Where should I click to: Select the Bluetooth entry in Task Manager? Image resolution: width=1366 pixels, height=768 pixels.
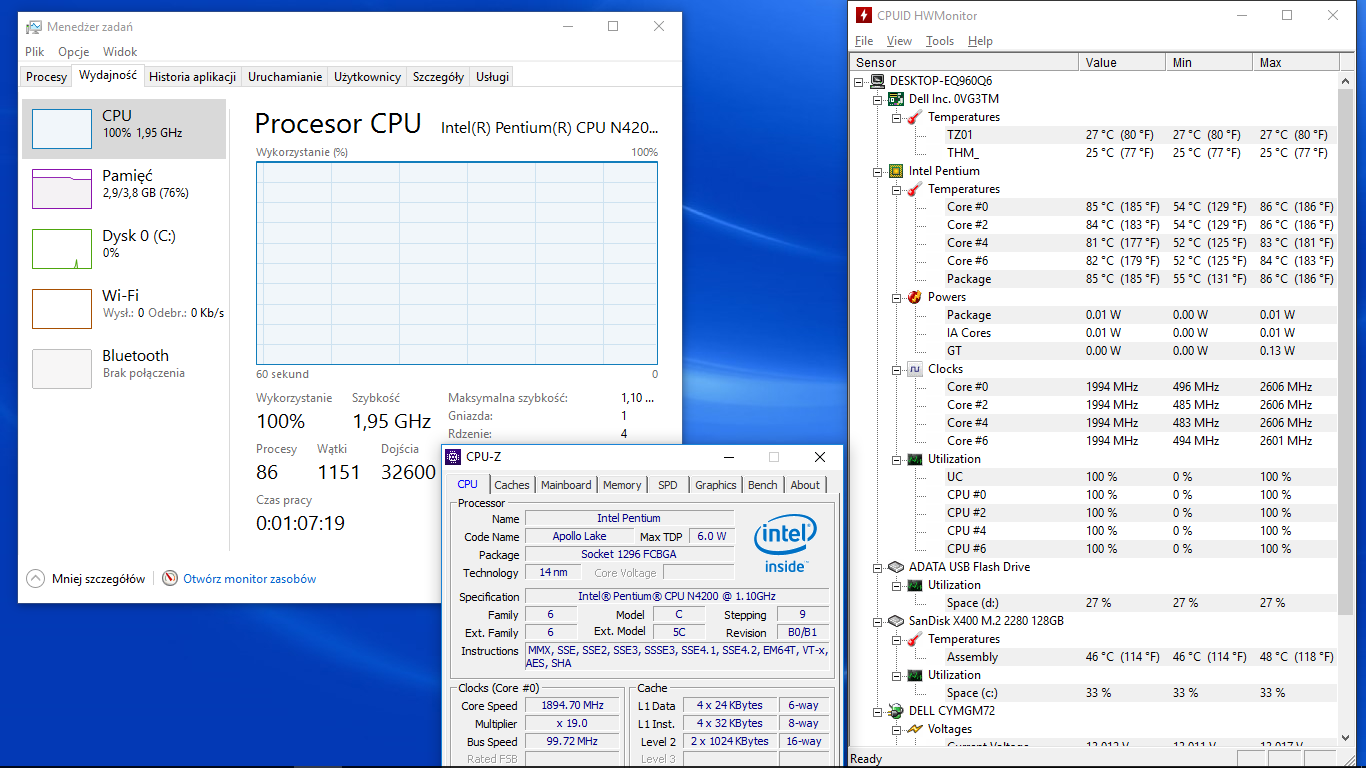(124, 369)
